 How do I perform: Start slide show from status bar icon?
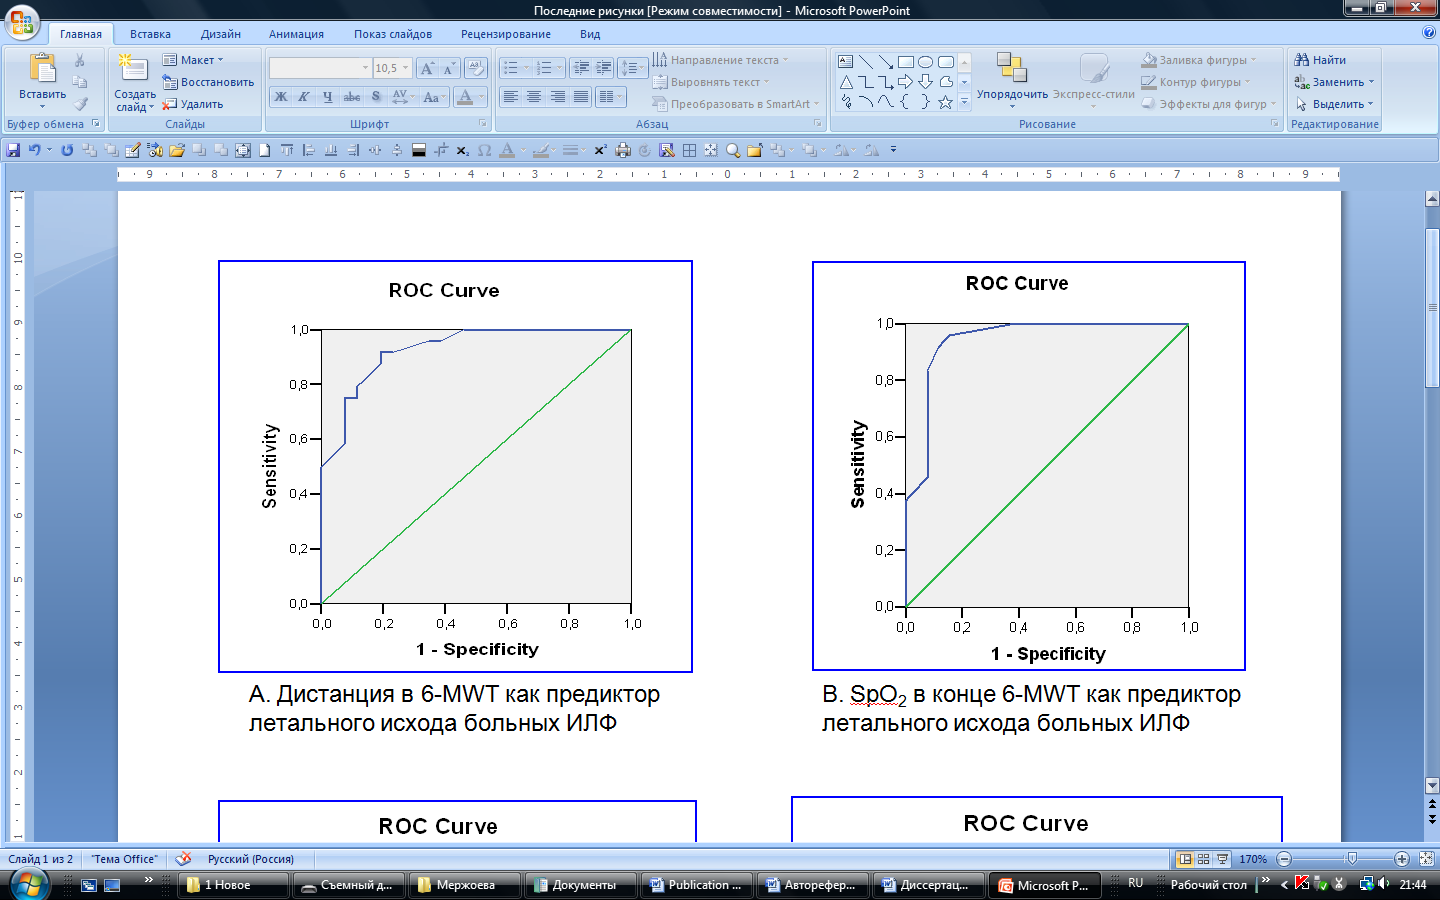[x=1223, y=859]
